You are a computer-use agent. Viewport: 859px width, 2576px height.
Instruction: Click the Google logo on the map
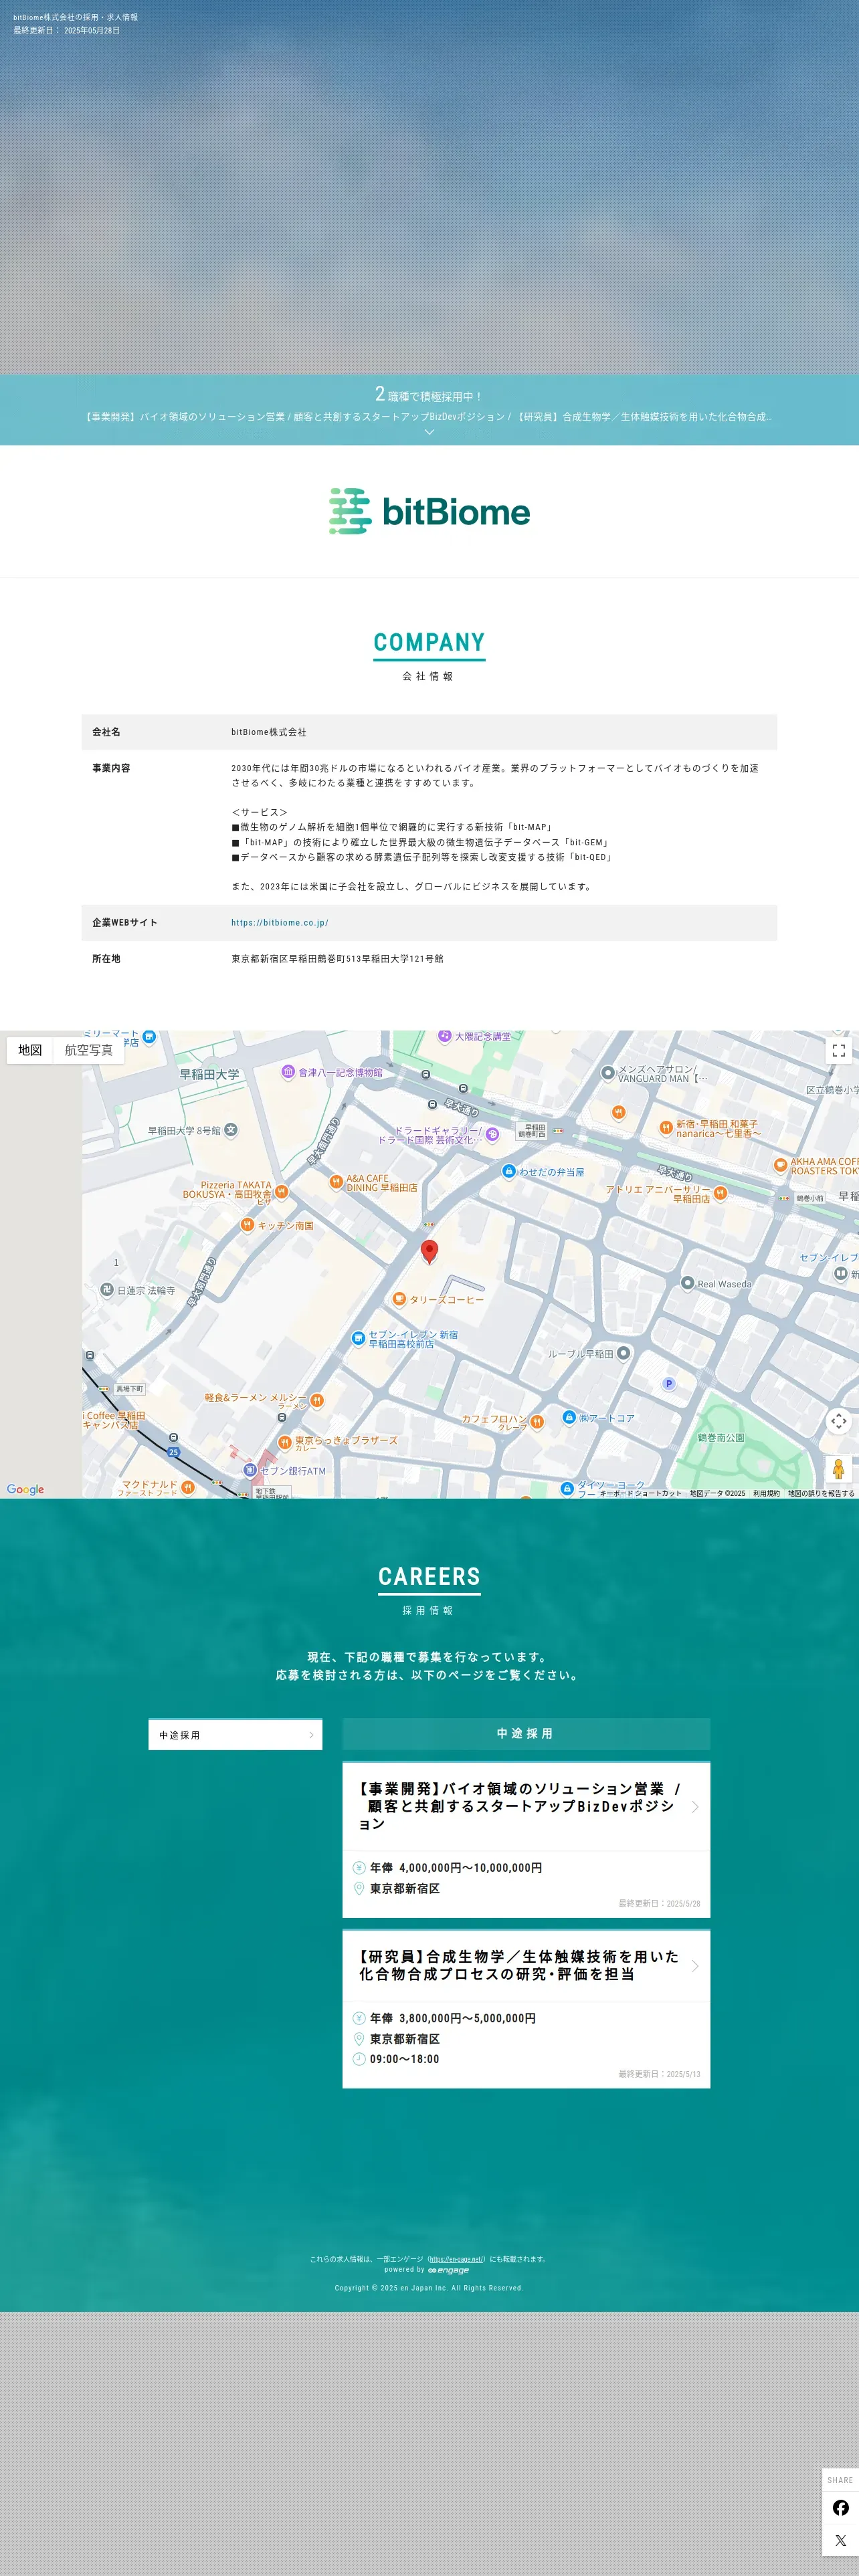(25, 1489)
